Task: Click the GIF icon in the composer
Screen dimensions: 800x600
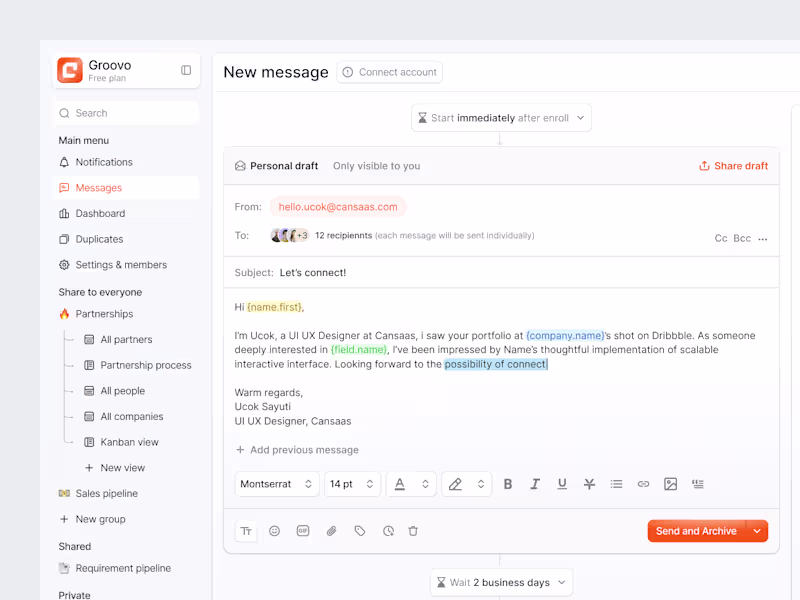Action: tap(302, 531)
